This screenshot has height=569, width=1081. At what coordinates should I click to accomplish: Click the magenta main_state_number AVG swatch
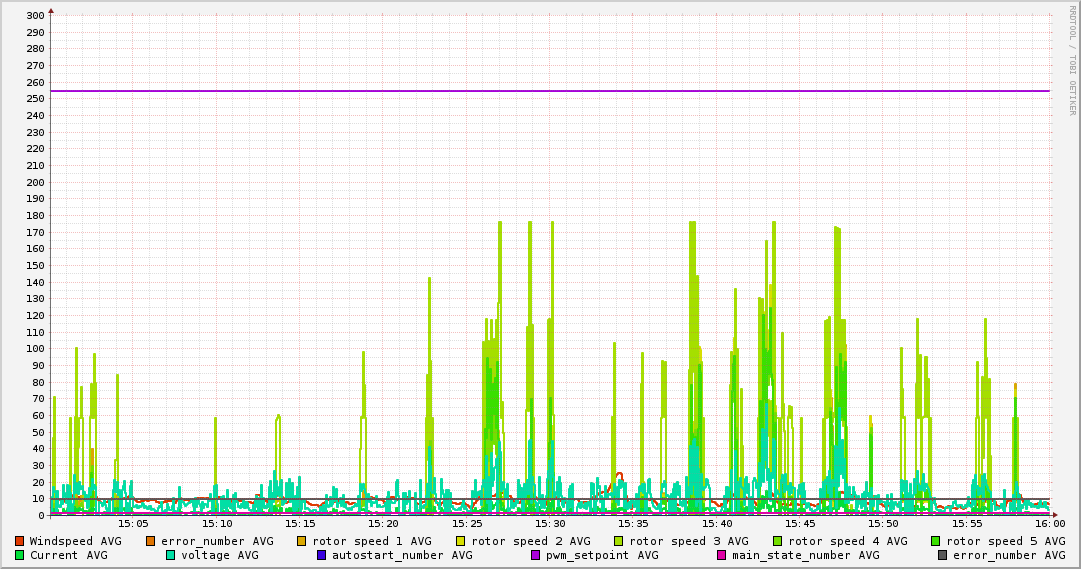[722, 555]
